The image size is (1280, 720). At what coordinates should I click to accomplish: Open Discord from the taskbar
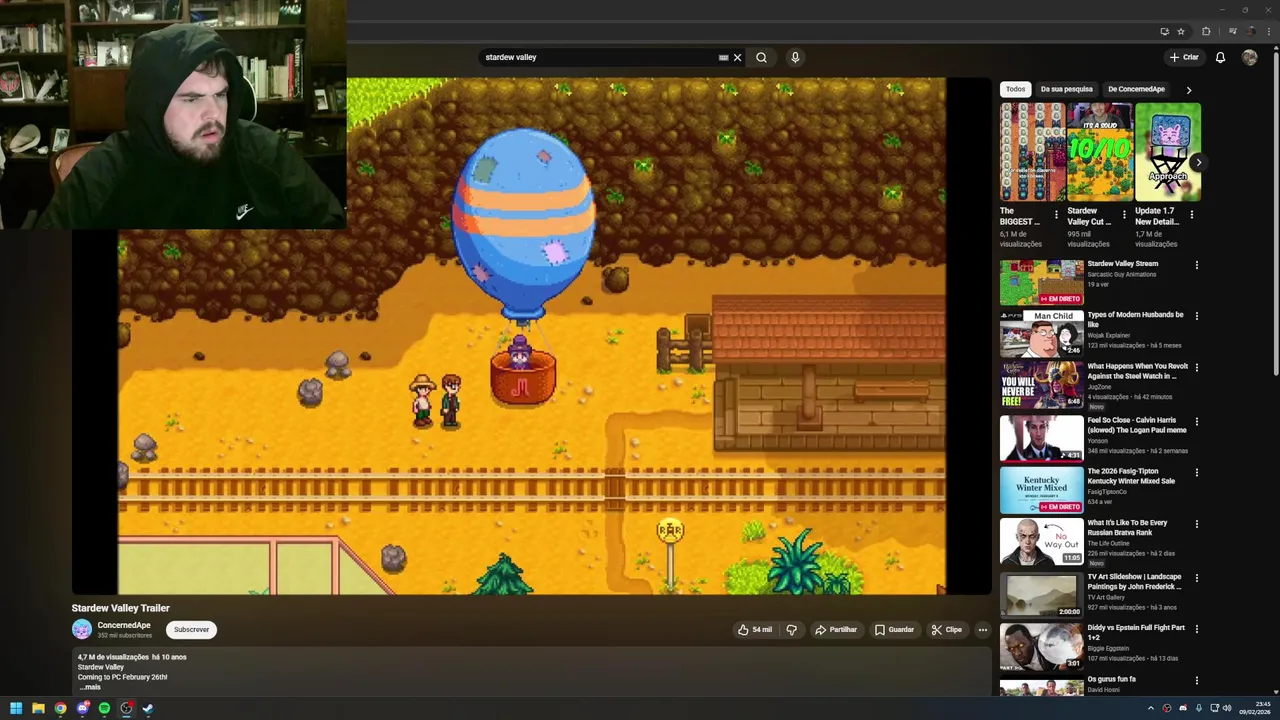point(82,708)
